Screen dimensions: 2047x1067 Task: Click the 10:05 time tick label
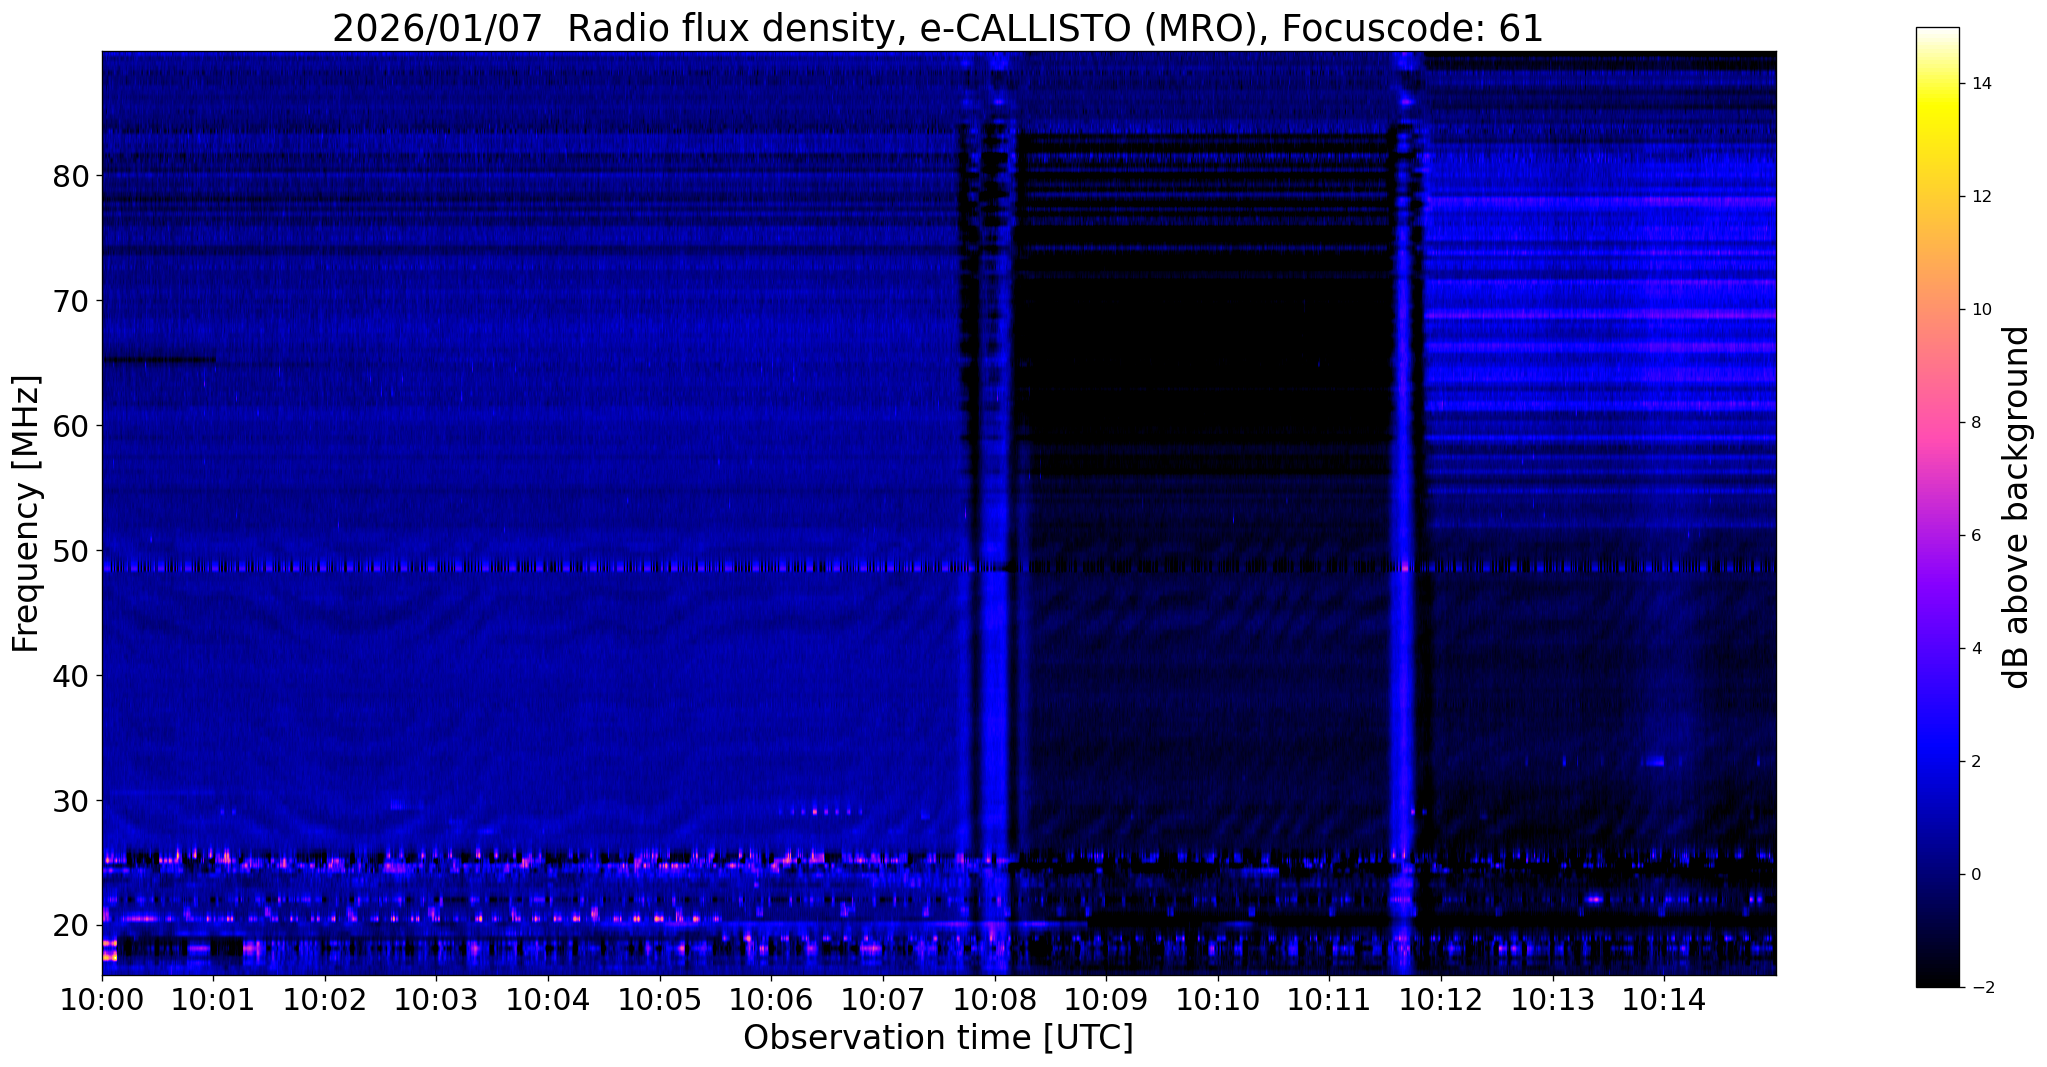point(660,999)
